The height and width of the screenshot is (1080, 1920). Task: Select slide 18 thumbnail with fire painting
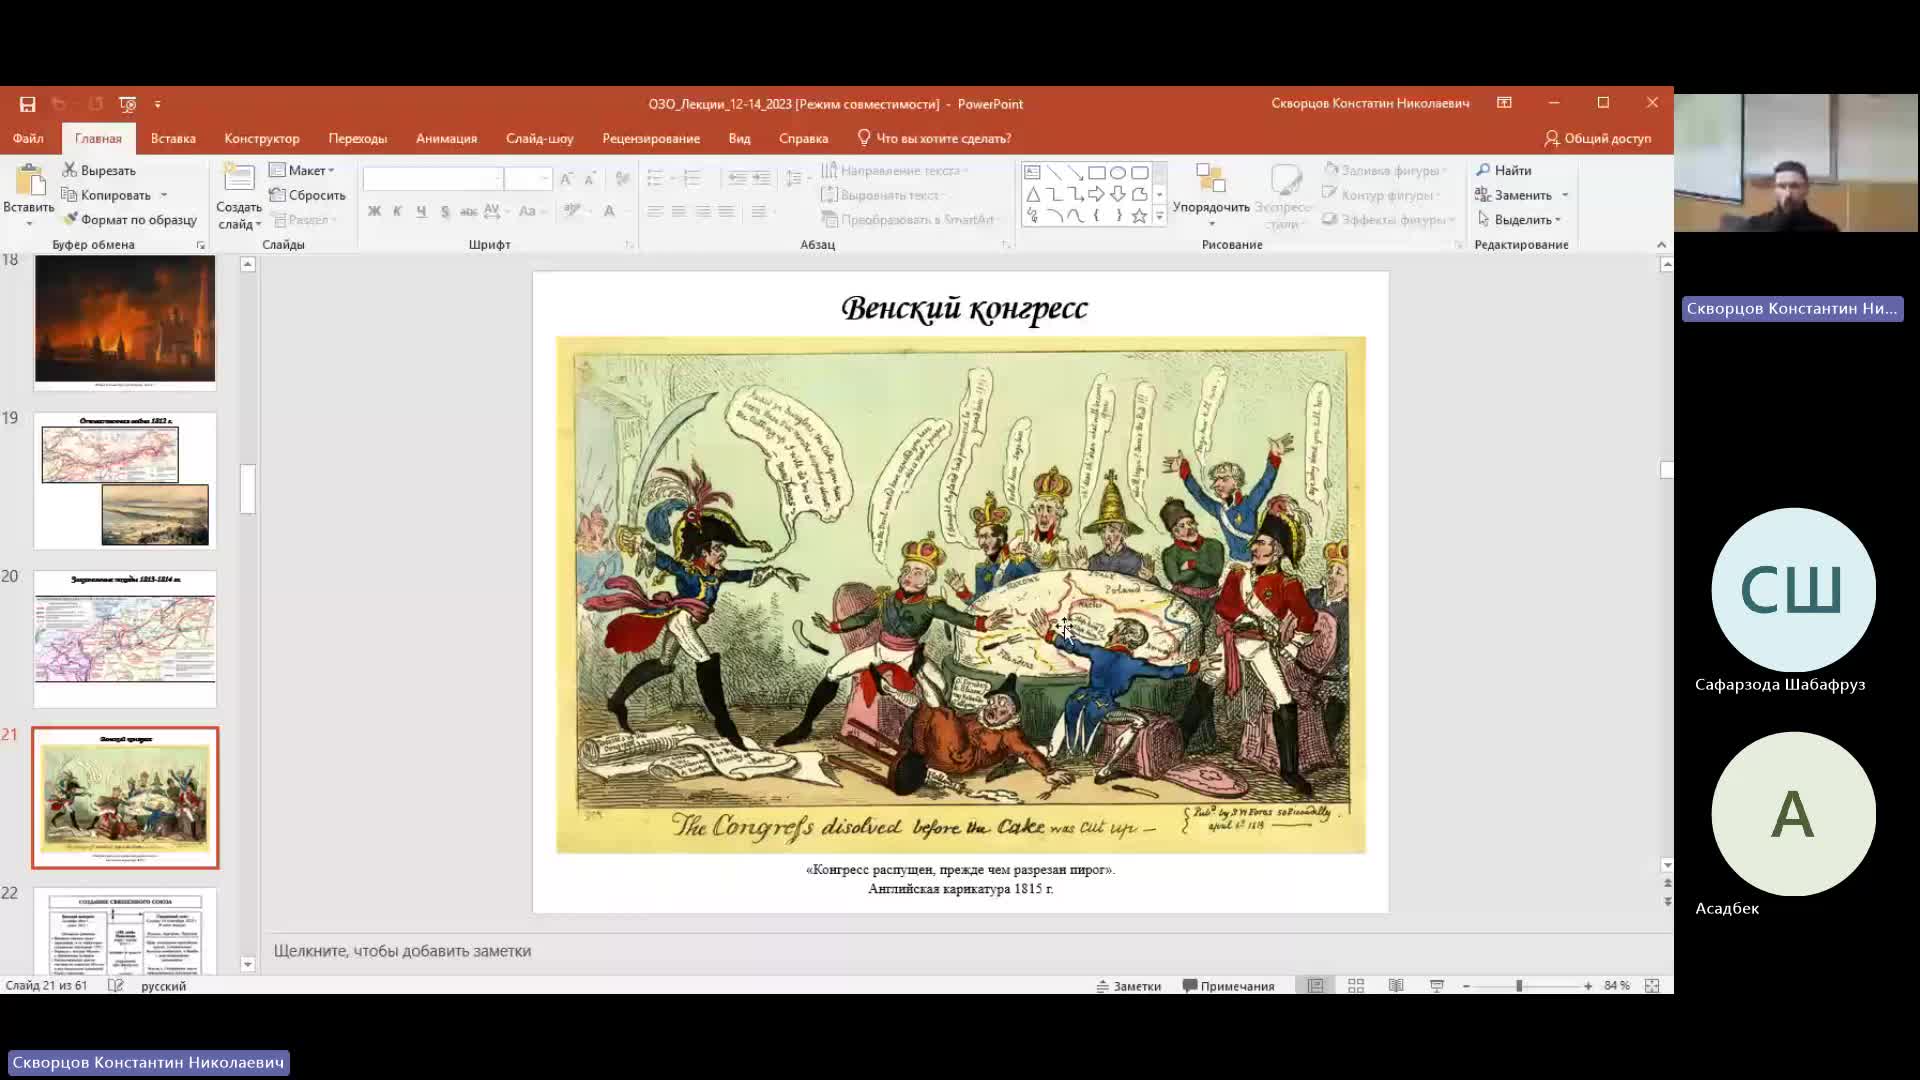pyautogui.click(x=125, y=322)
